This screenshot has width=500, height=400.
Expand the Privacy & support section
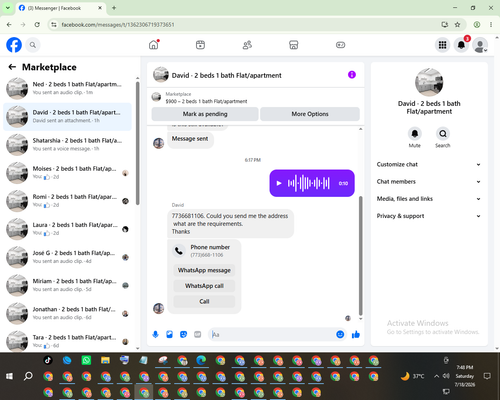tap(429, 216)
